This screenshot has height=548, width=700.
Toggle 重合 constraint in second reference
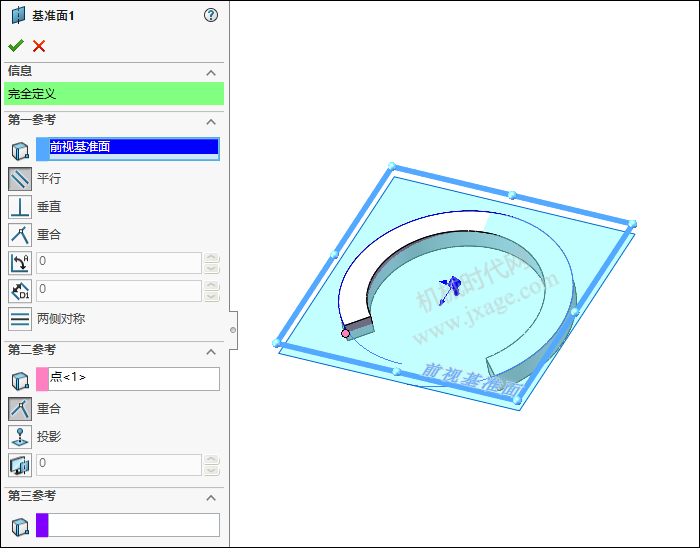[x=20, y=409]
